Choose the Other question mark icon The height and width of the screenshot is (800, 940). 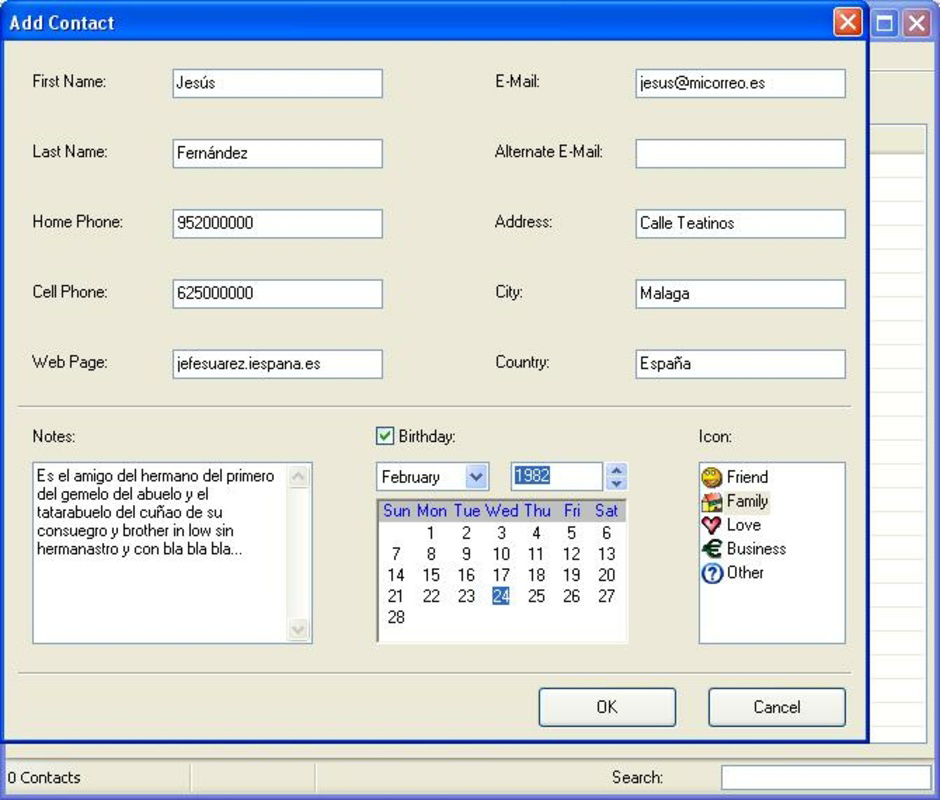click(x=712, y=573)
